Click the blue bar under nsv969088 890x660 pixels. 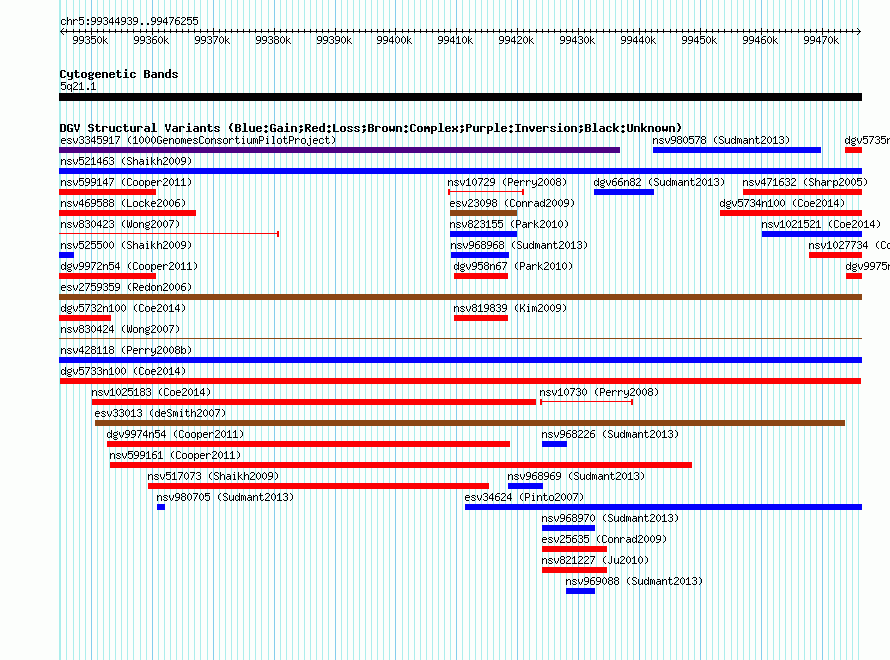click(580, 591)
